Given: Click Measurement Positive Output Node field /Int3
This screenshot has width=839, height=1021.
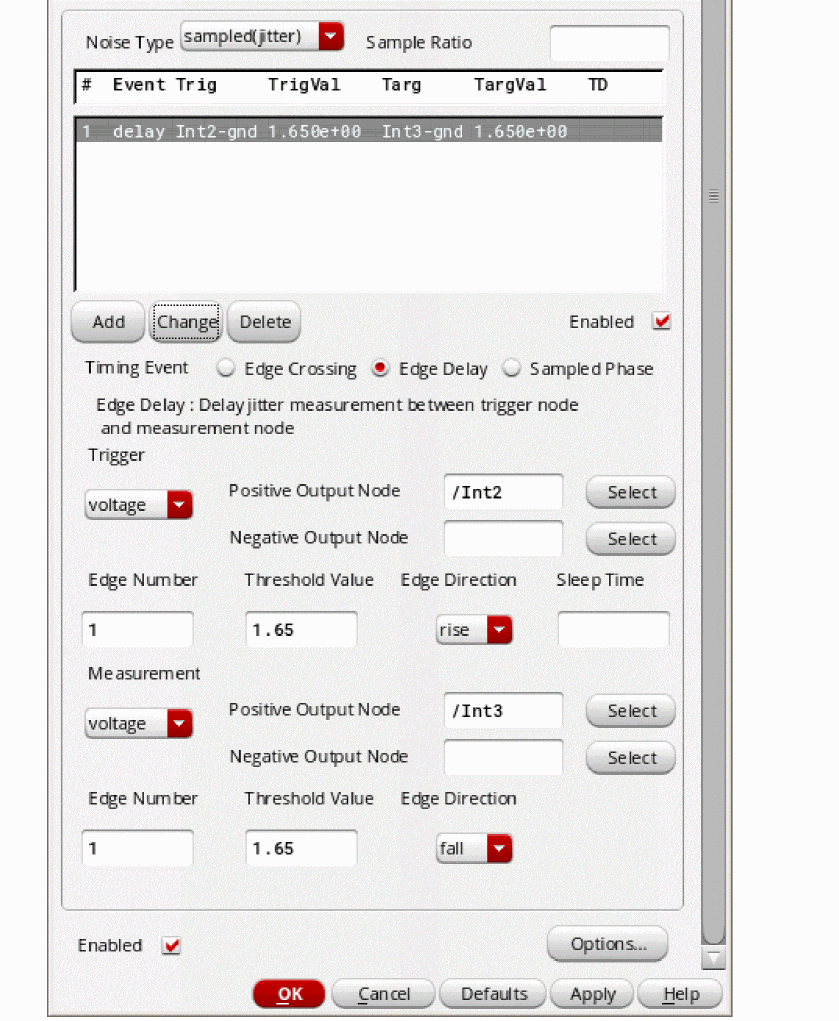Looking at the screenshot, I should click(x=503, y=710).
